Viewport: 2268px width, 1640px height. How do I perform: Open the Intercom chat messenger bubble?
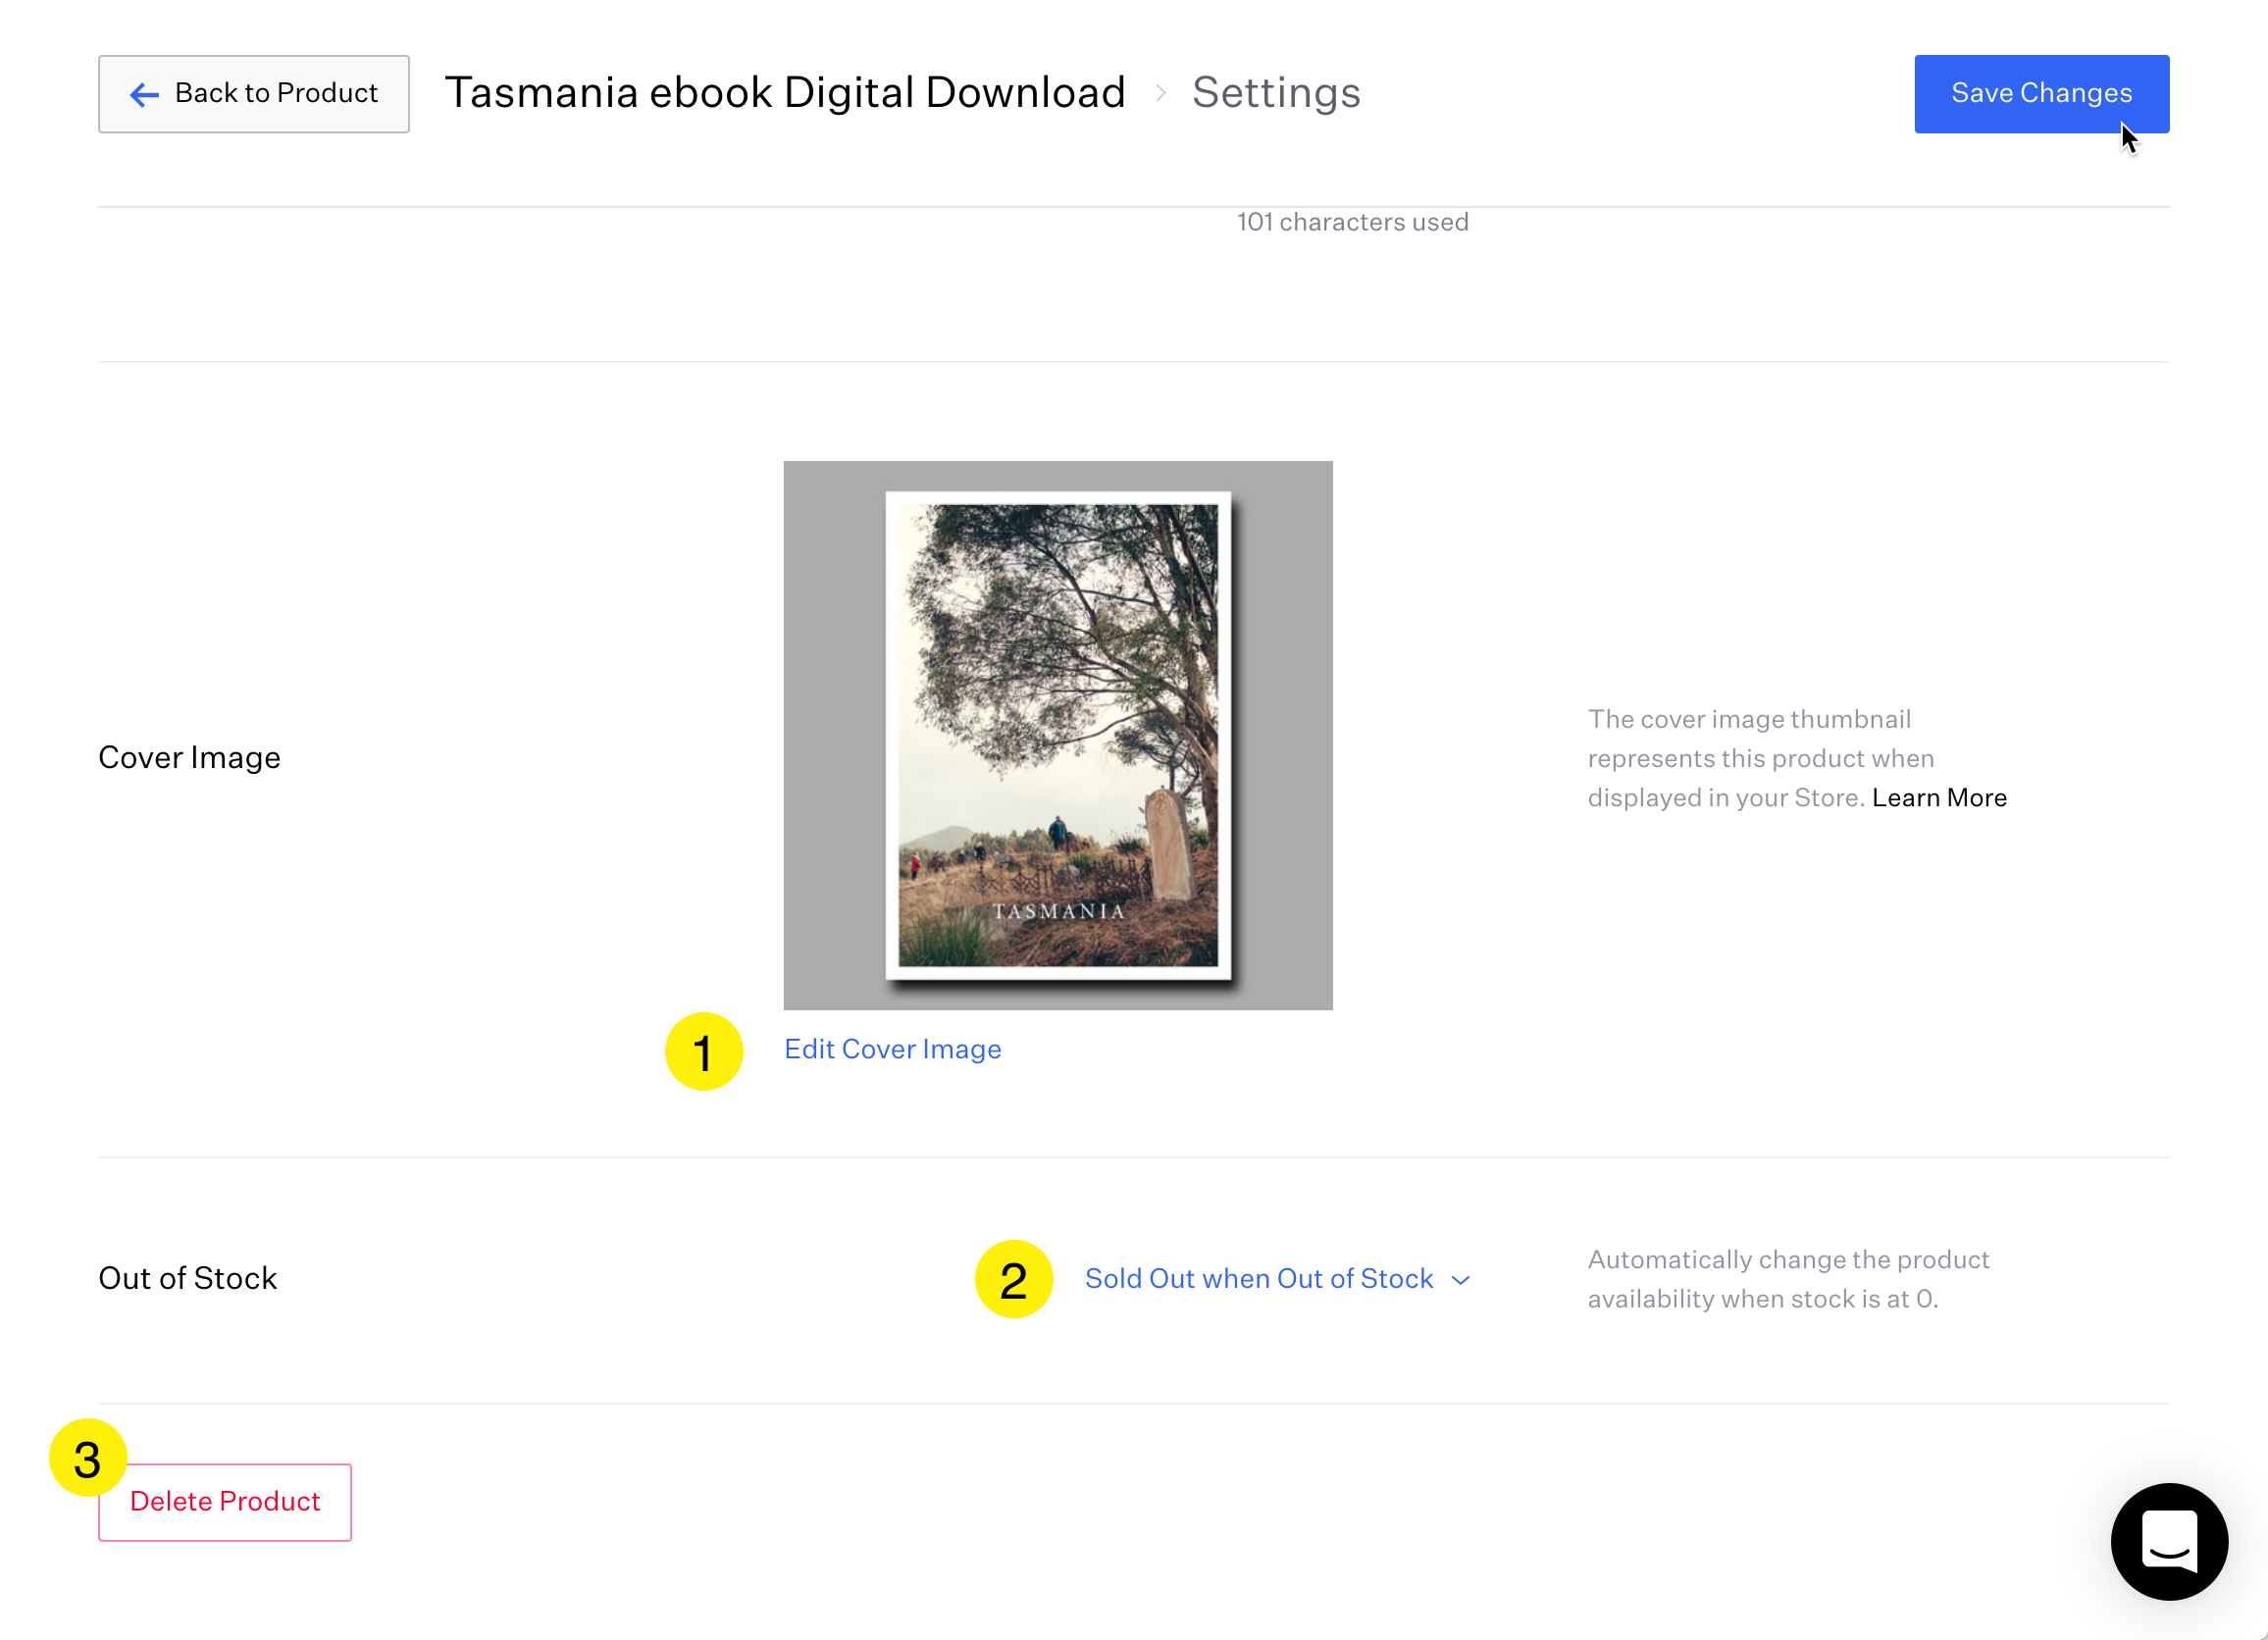pyautogui.click(x=2168, y=1541)
